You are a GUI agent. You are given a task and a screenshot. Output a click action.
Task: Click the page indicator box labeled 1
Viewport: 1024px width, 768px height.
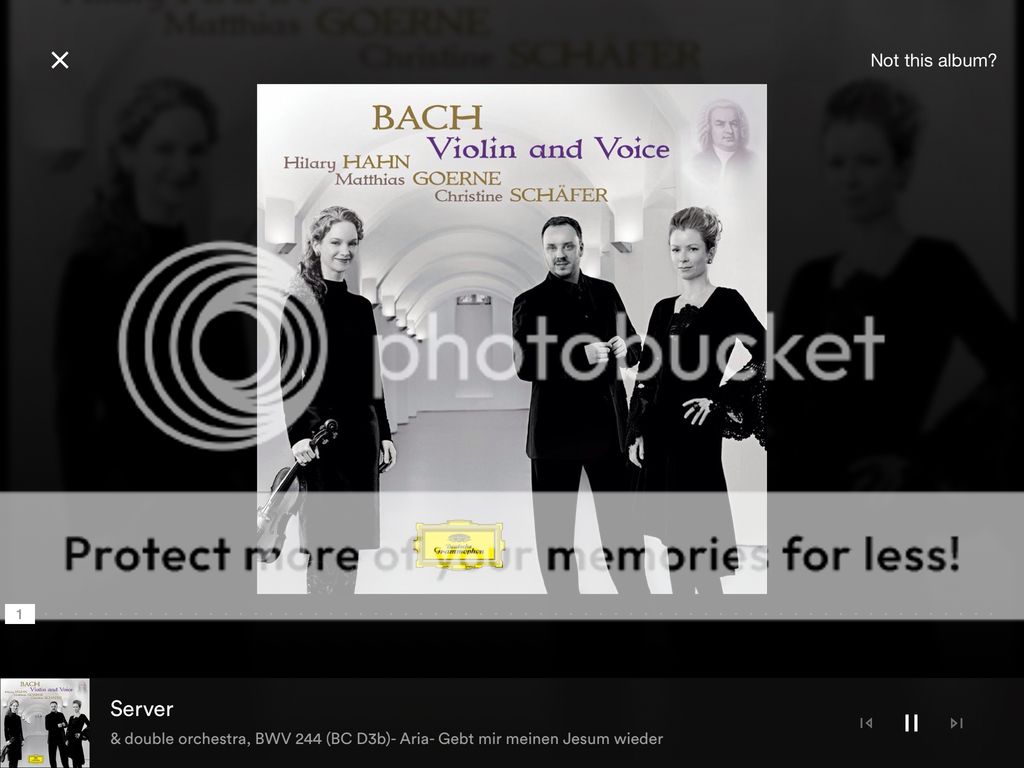coord(20,614)
